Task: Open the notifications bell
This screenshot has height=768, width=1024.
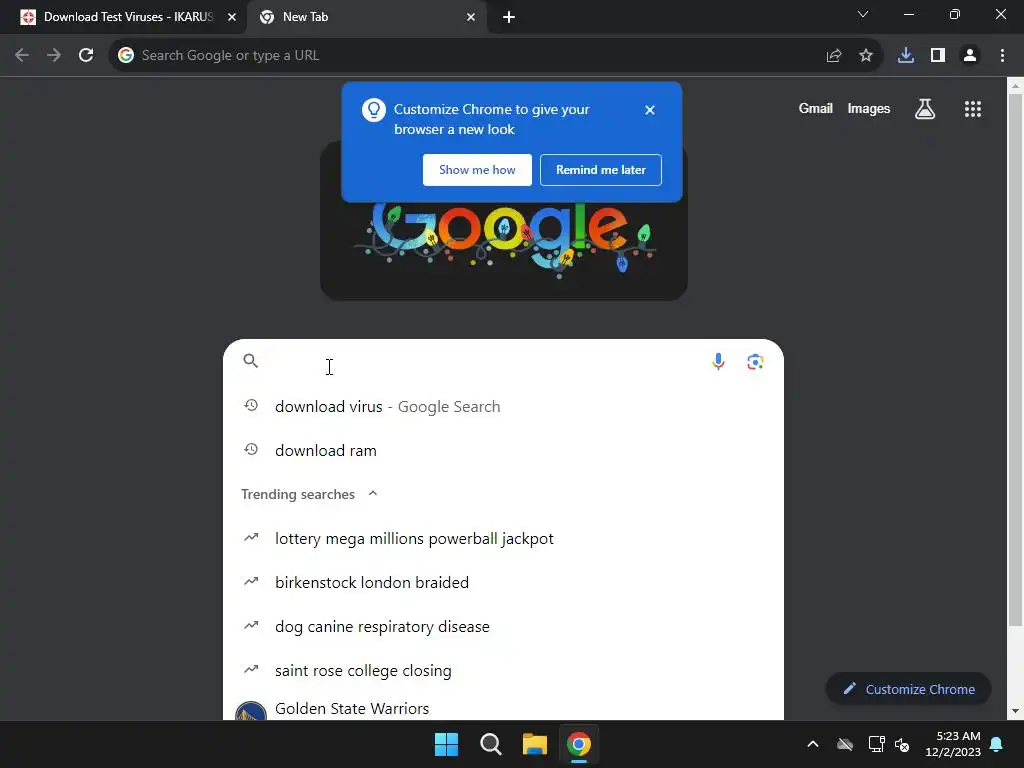Action: 997,744
